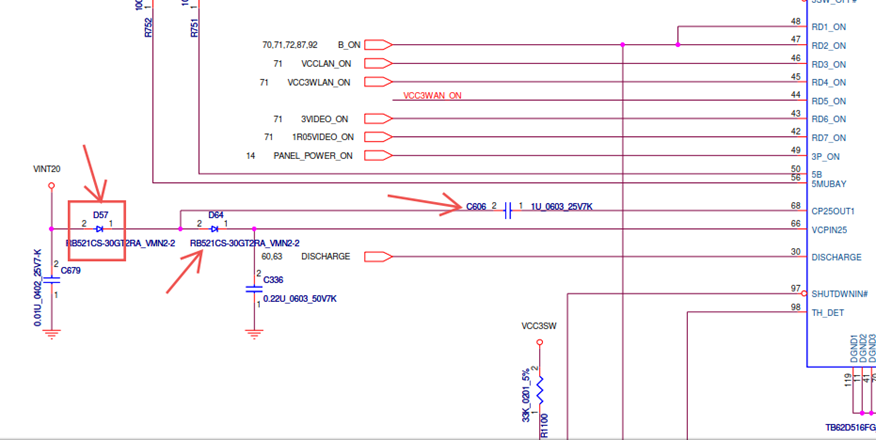The width and height of the screenshot is (876, 440).
Task: Select the C336 capacitor symbol
Action: [254, 289]
